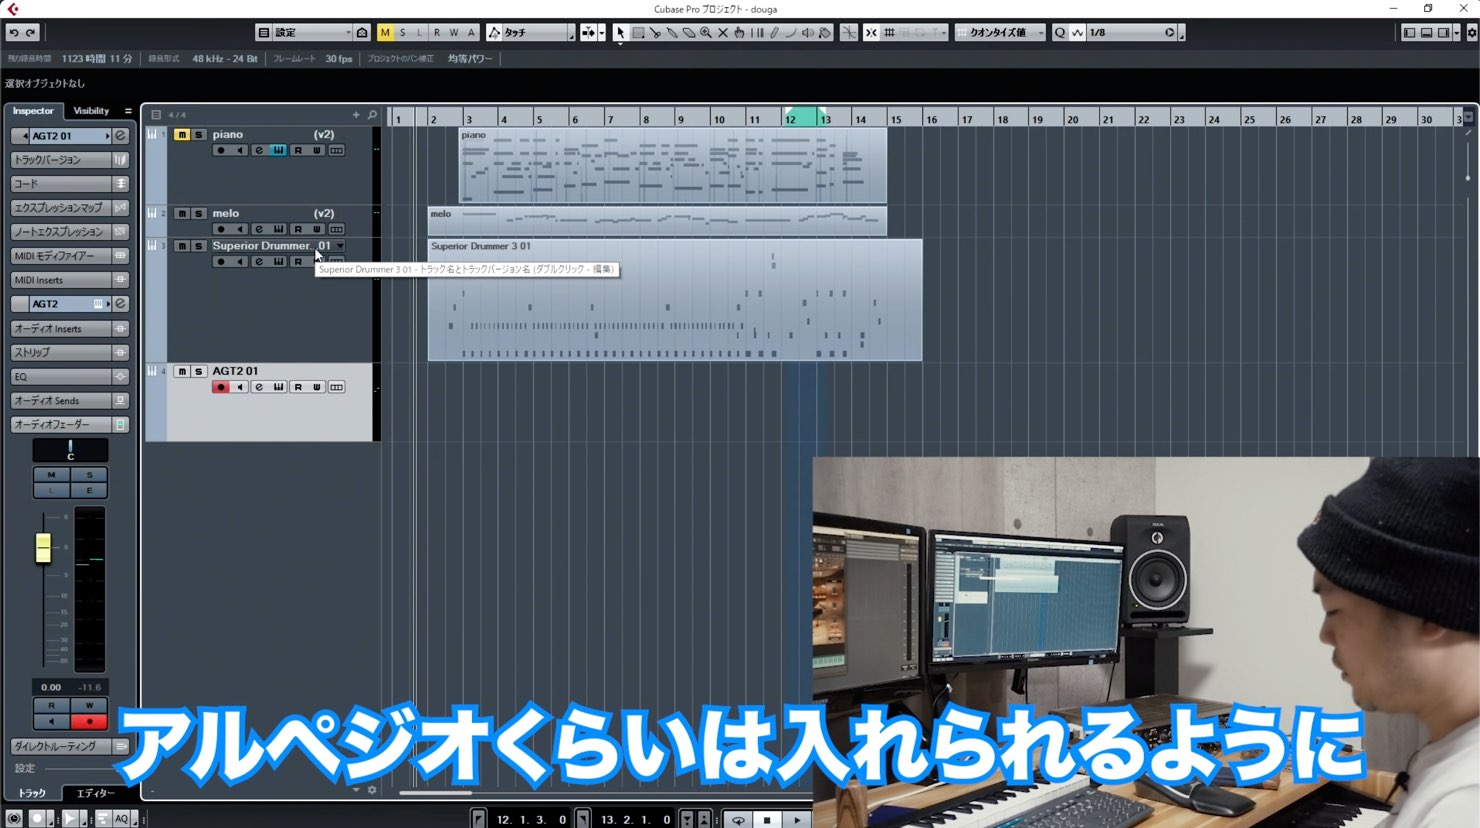The width and height of the screenshot is (1480, 828).
Task: Open the toolbar setup gear icon
Action: pos(1472,33)
